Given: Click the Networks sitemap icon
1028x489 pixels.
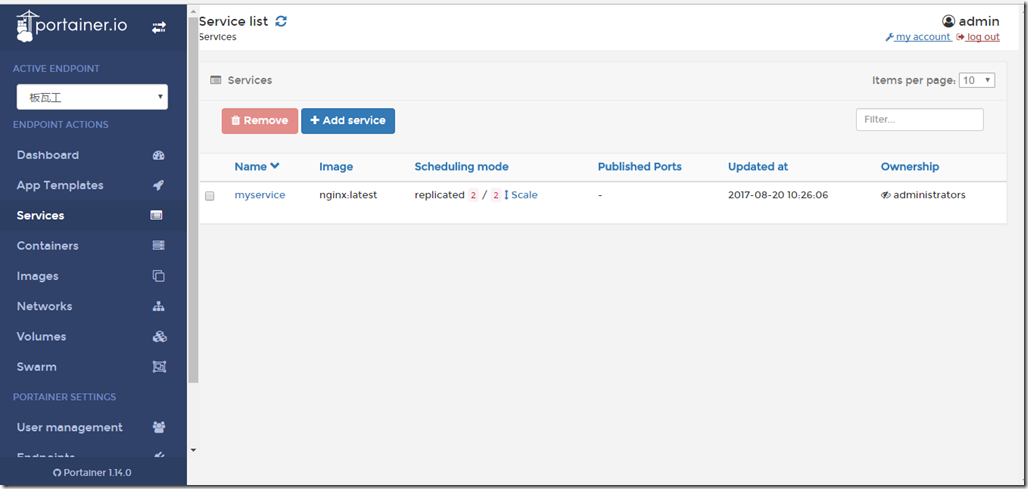Looking at the screenshot, I should 158,306.
